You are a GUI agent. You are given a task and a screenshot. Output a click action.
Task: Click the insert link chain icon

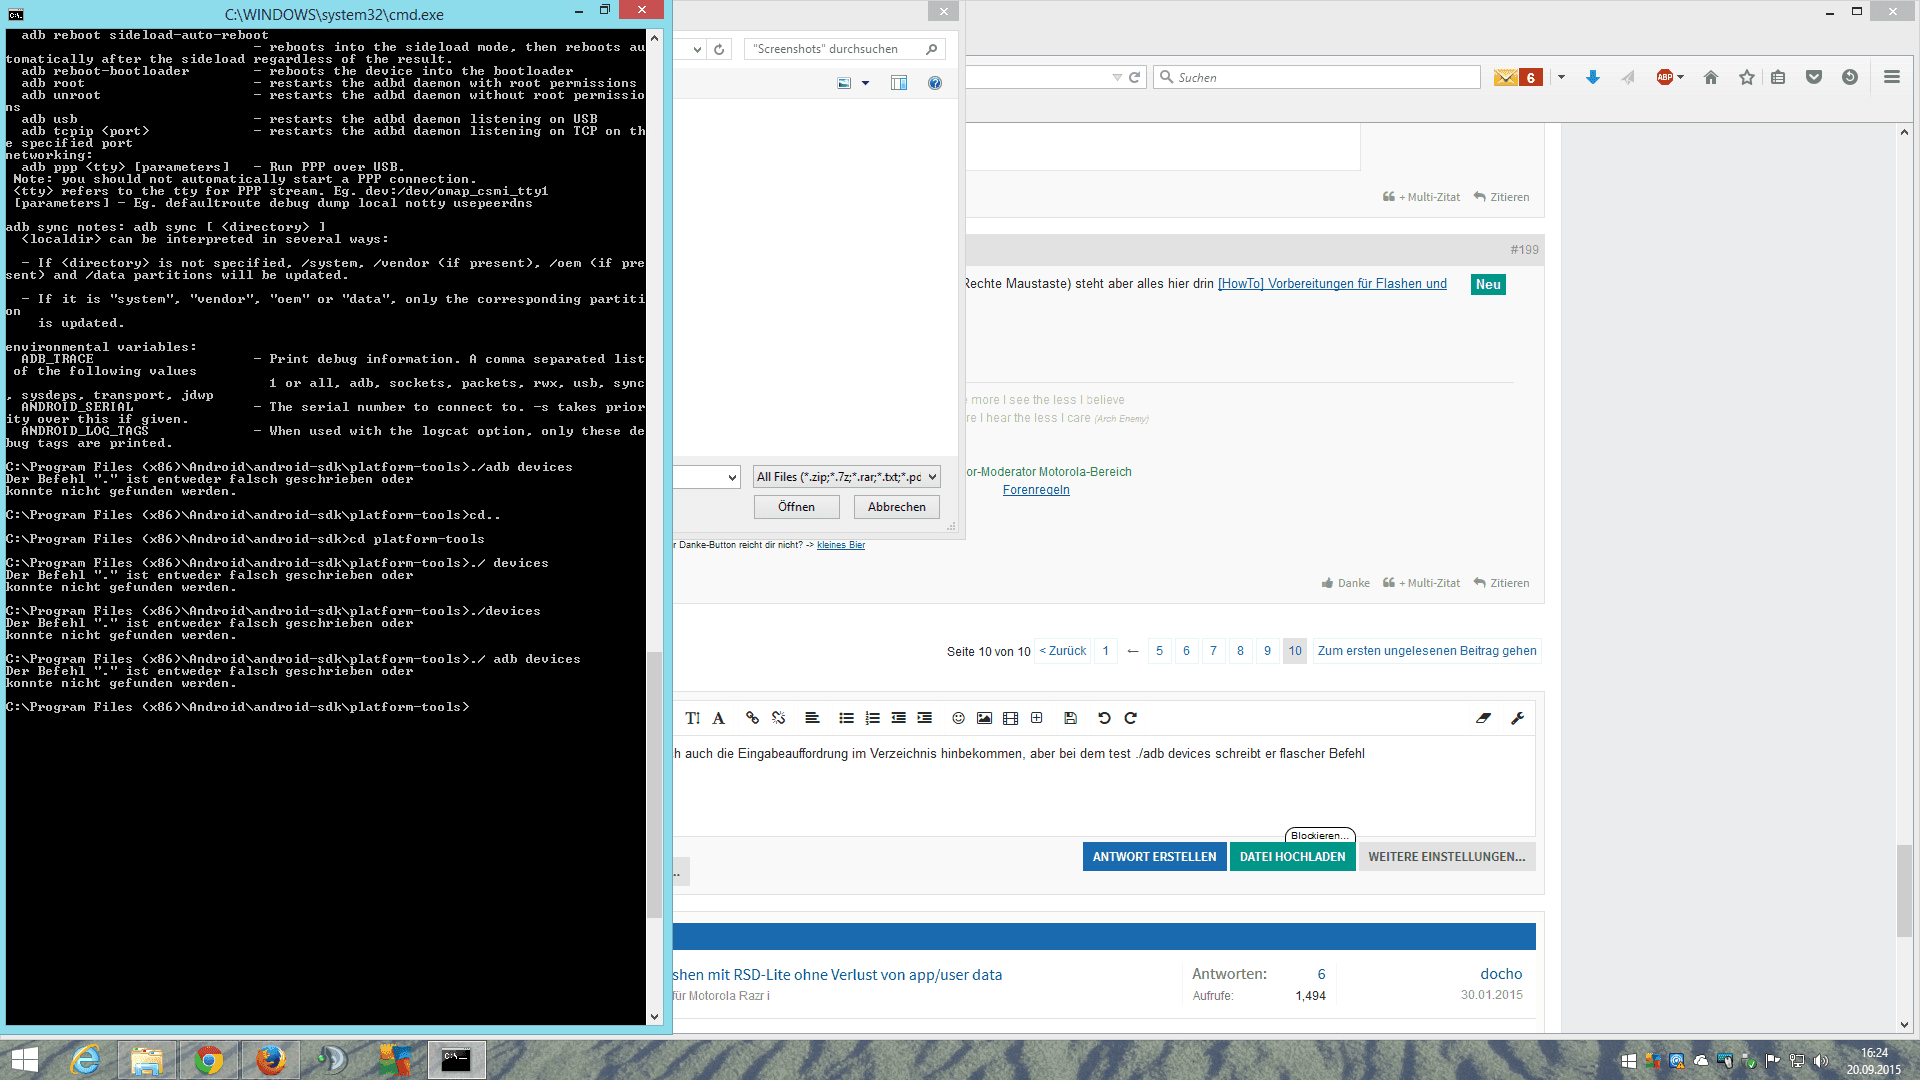(x=752, y=718)
